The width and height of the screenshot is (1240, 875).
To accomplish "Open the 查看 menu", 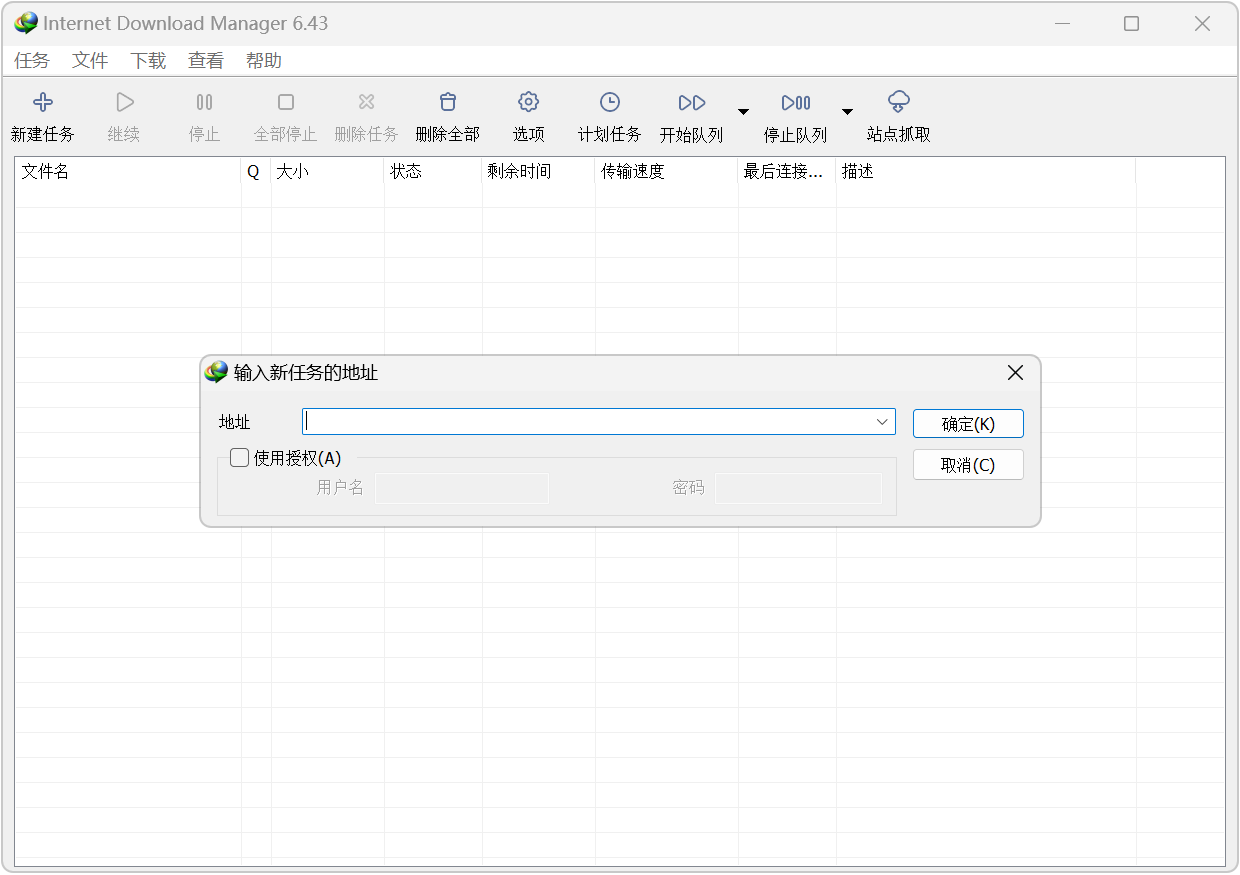I will pos(206,61).
